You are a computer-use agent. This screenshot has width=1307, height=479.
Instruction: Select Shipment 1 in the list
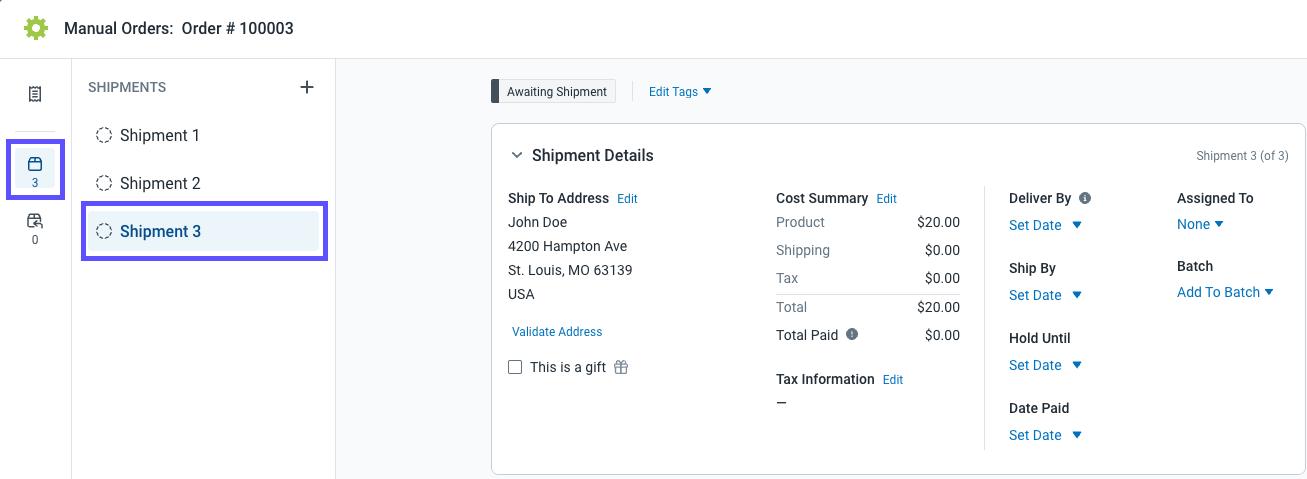[x=160, y=135]
